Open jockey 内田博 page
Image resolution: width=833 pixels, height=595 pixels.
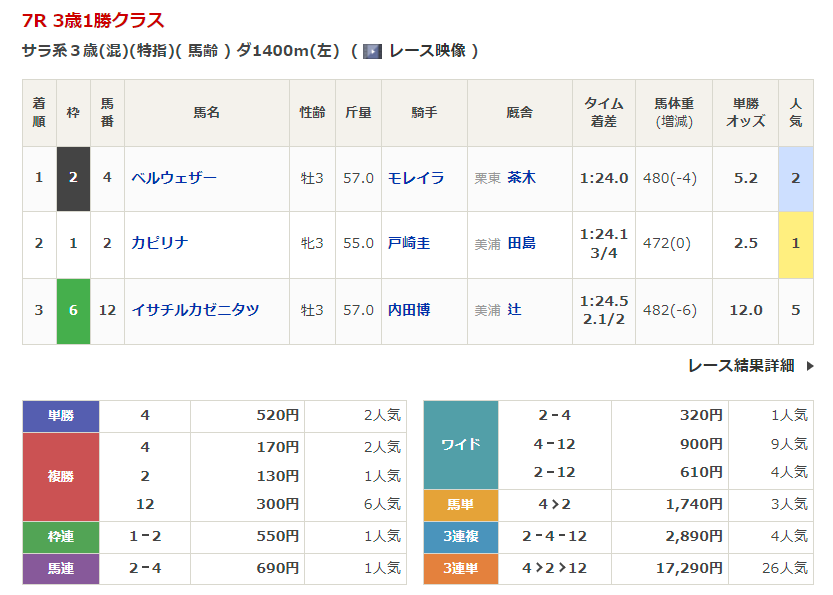click(409, 310)
